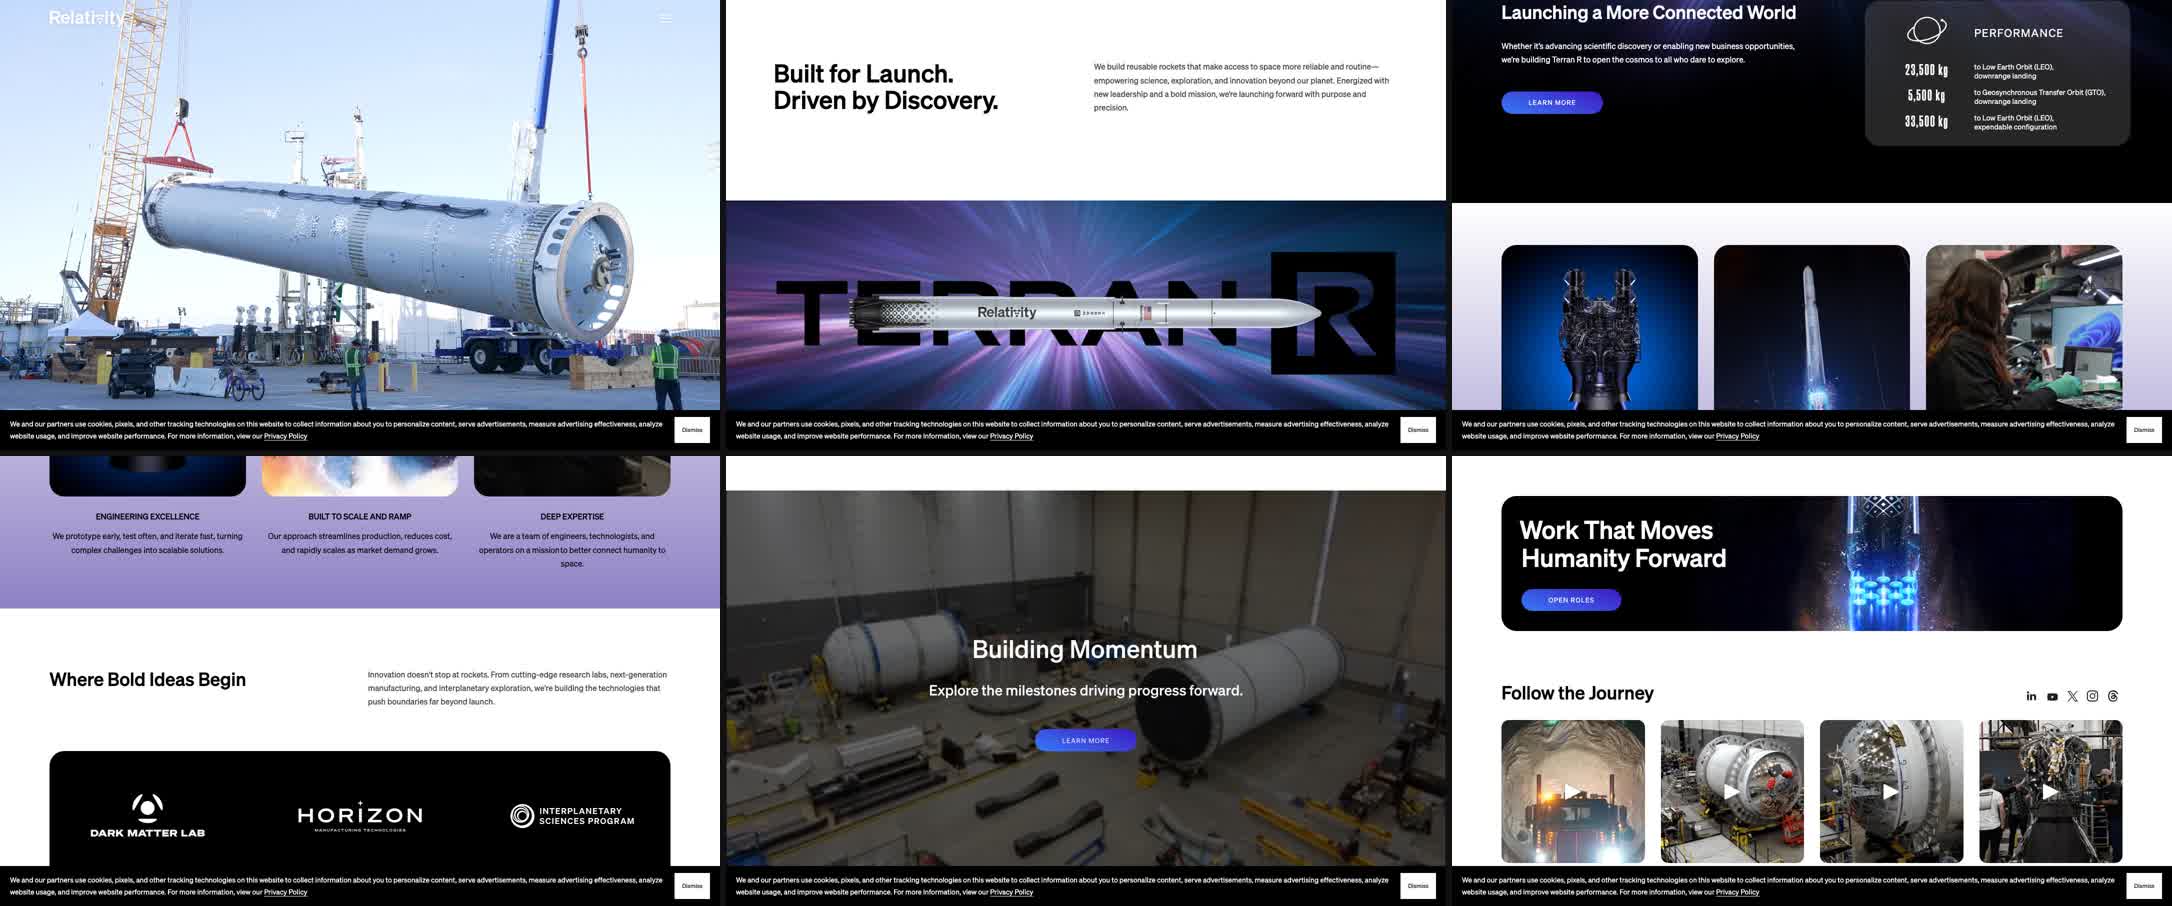Open the rocket engine photo card
This screenshot has height=906, width=2172.
1599,328
